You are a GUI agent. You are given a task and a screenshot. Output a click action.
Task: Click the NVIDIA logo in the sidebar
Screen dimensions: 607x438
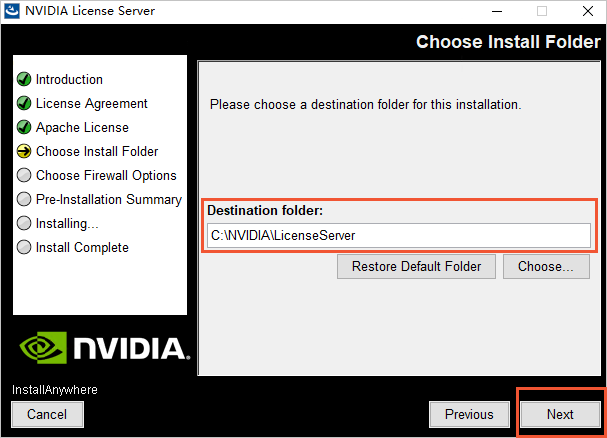[x=99, y=346]
